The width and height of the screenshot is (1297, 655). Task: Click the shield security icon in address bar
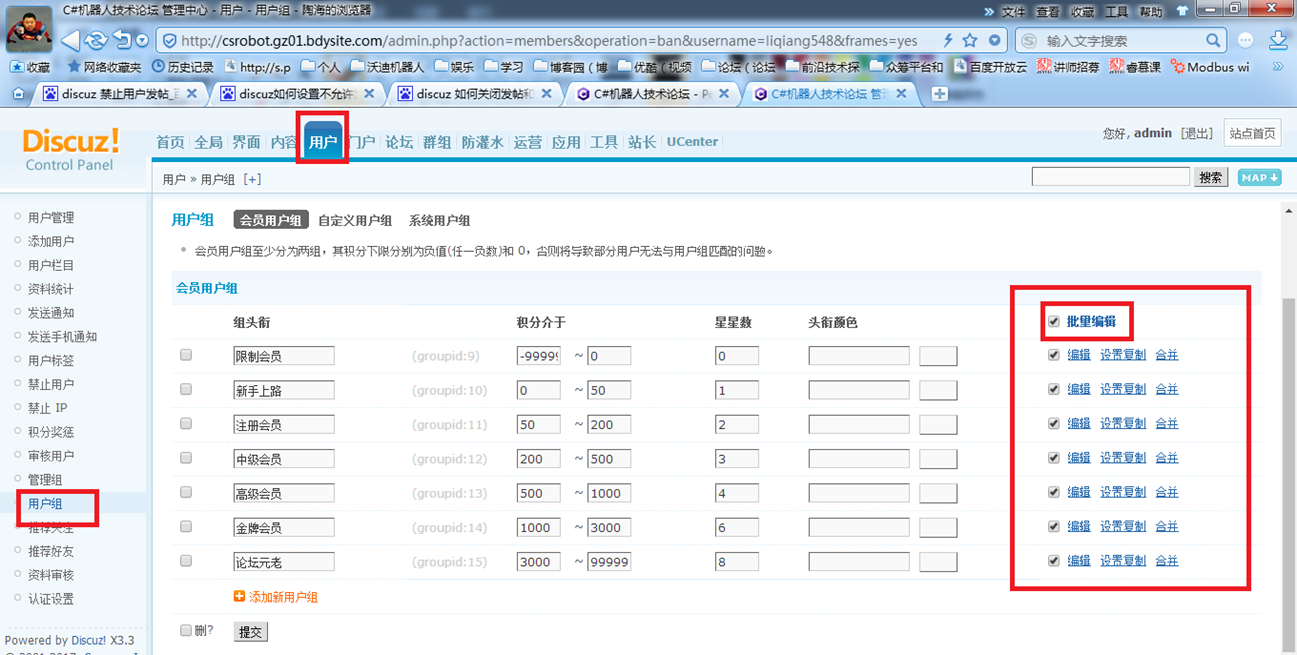click(x=169, y=41)
